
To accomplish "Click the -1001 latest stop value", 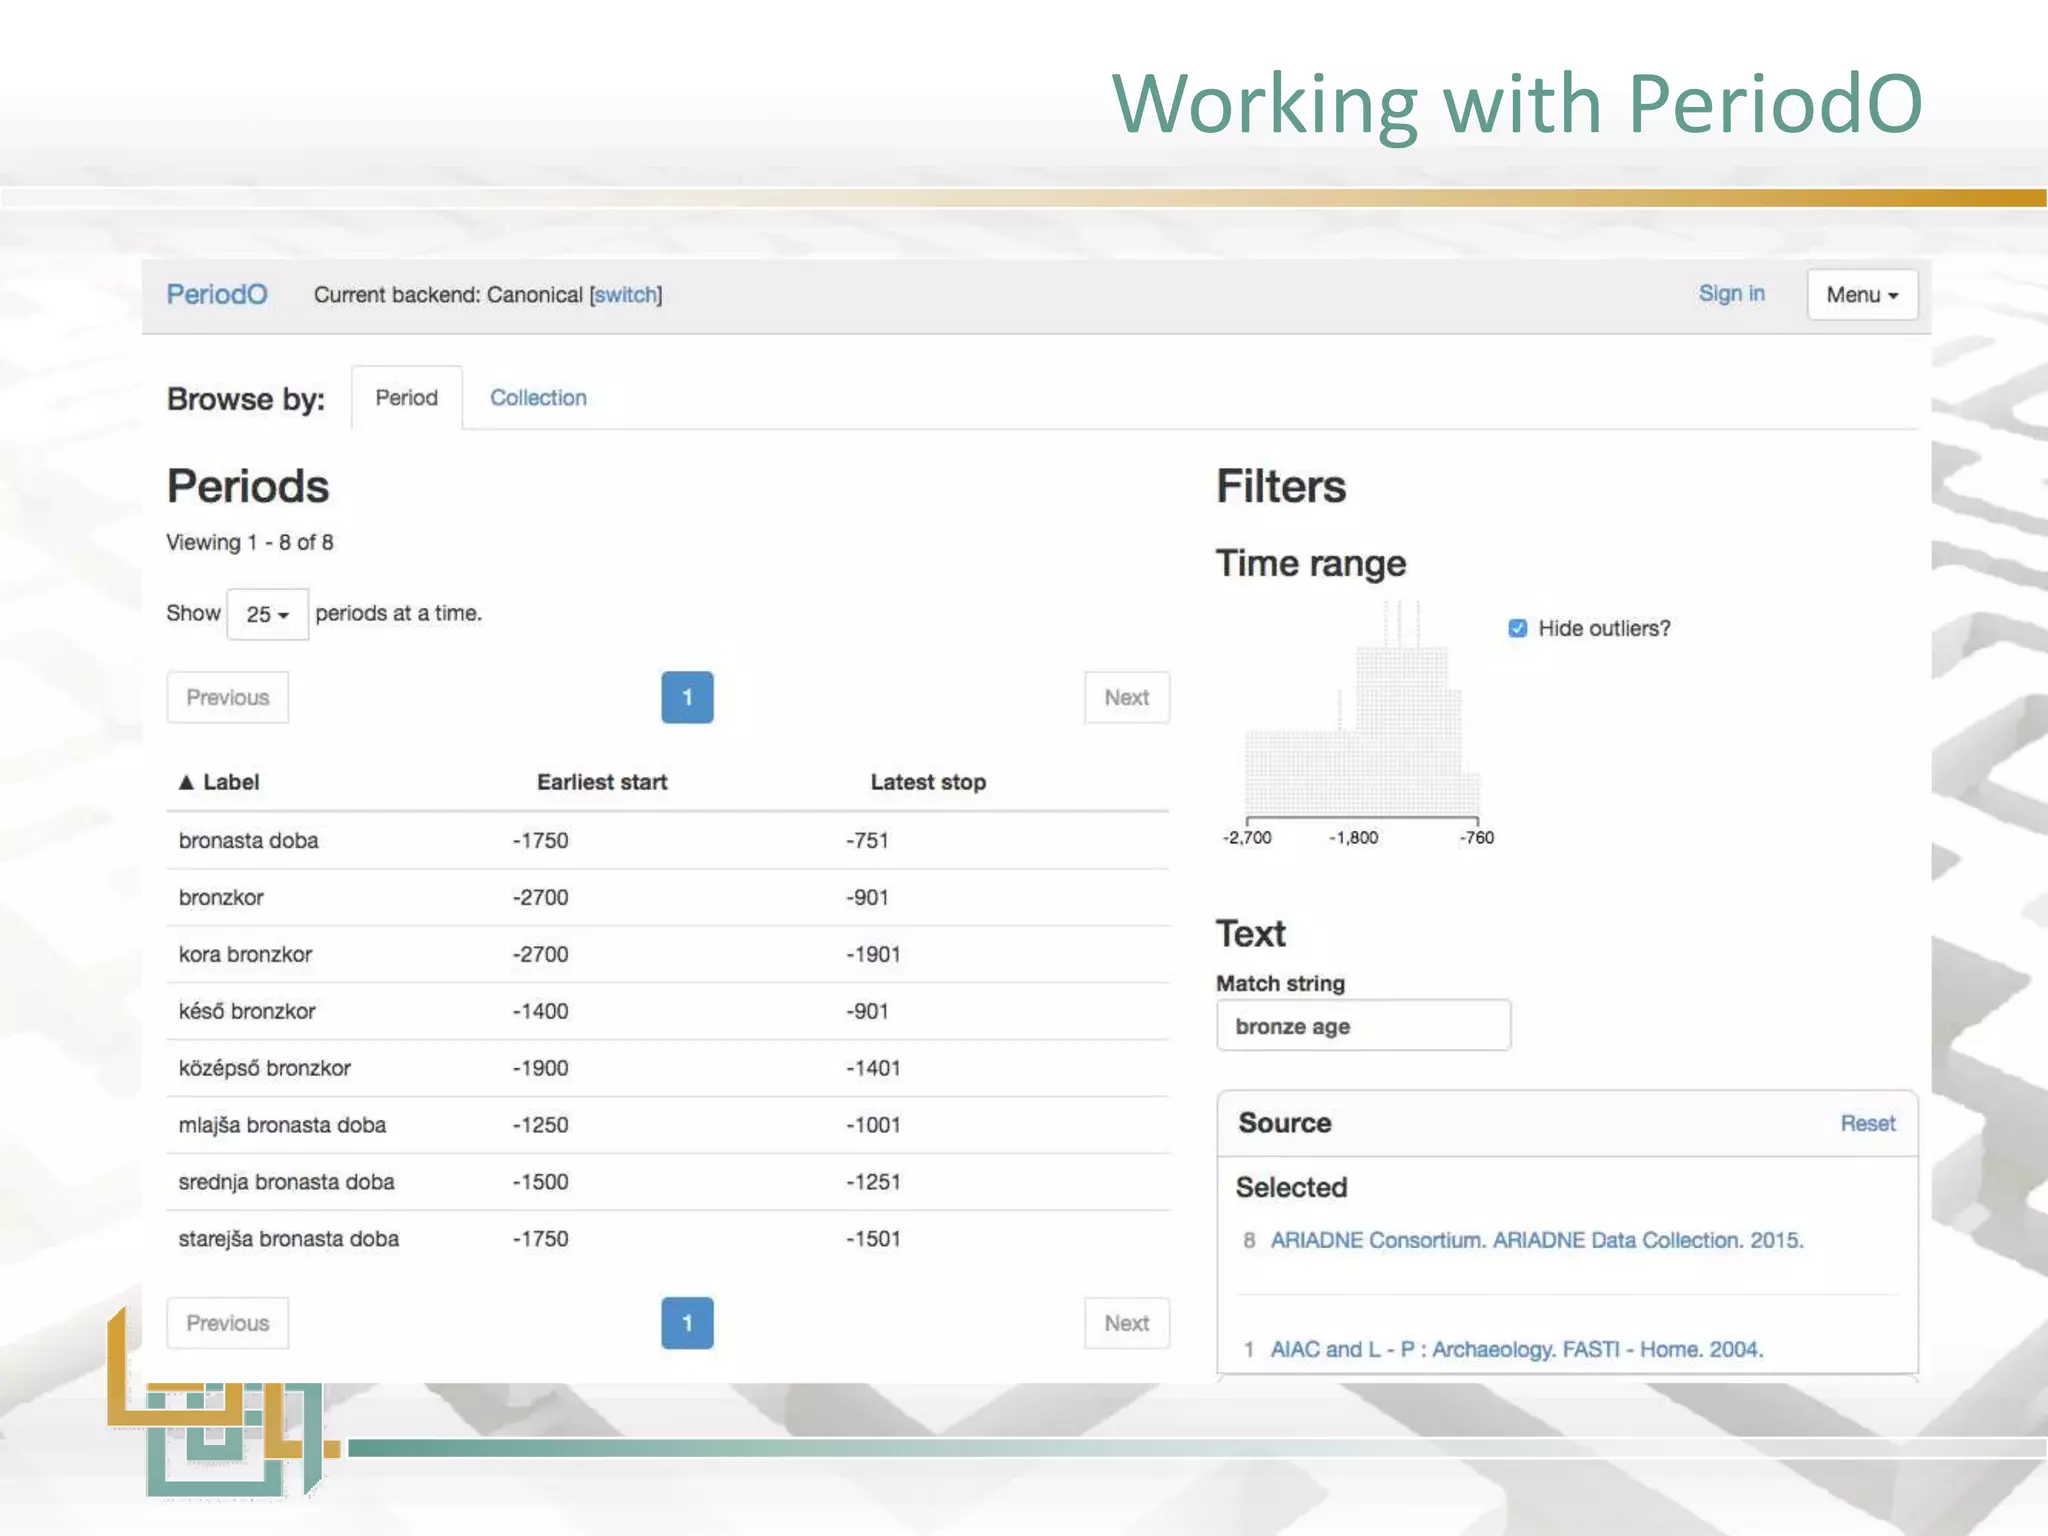I will 873,1125.
